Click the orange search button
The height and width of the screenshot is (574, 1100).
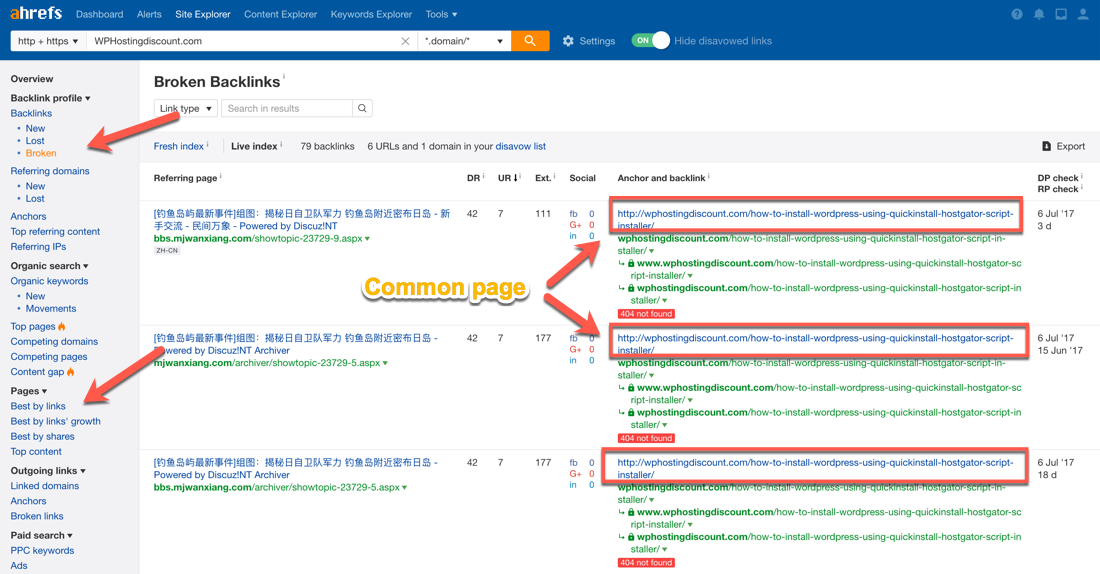530,41
